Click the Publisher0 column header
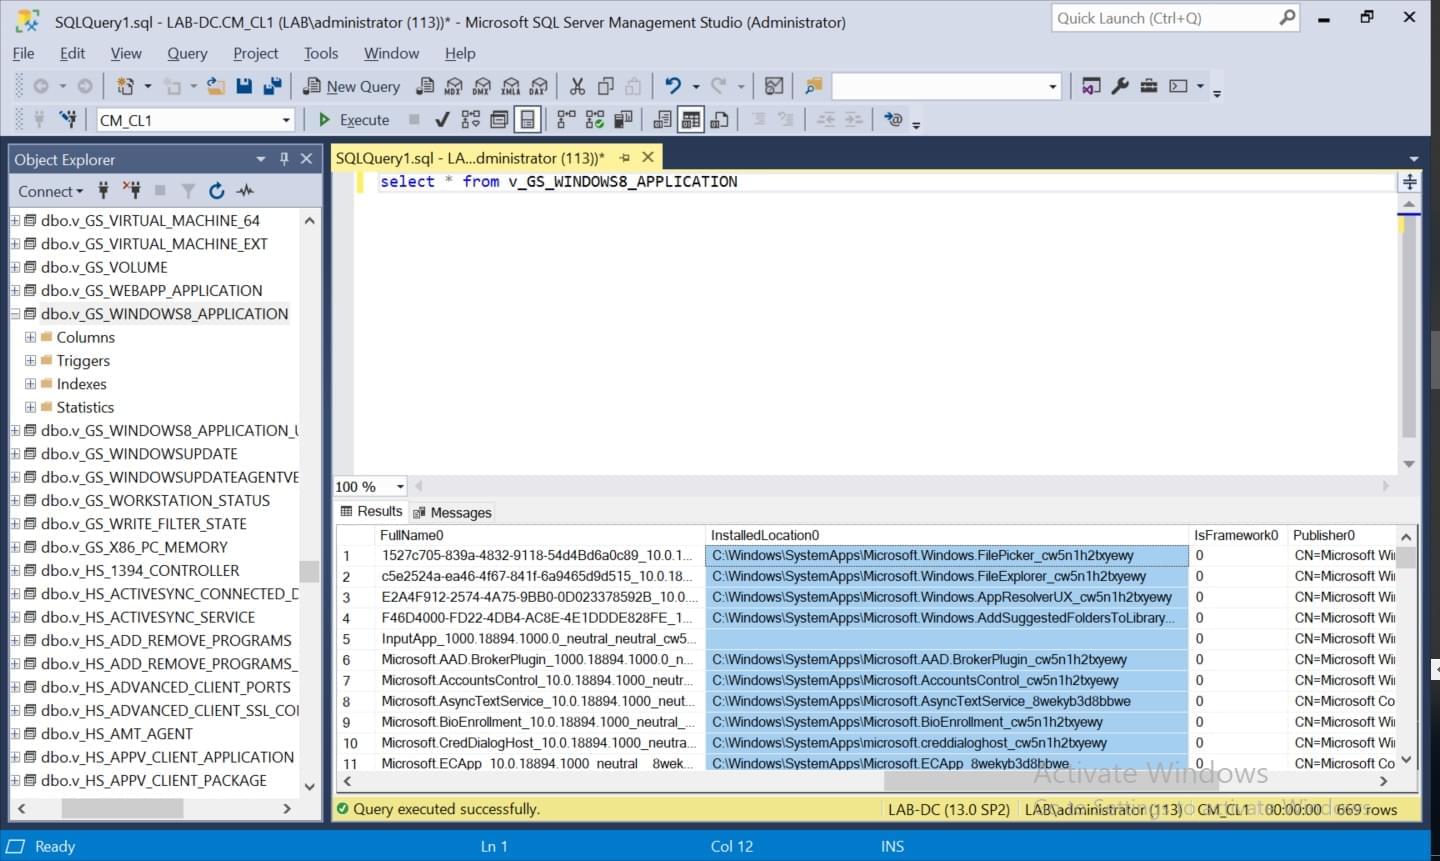Screen dimensions: 1440x861 [1341, 535]
